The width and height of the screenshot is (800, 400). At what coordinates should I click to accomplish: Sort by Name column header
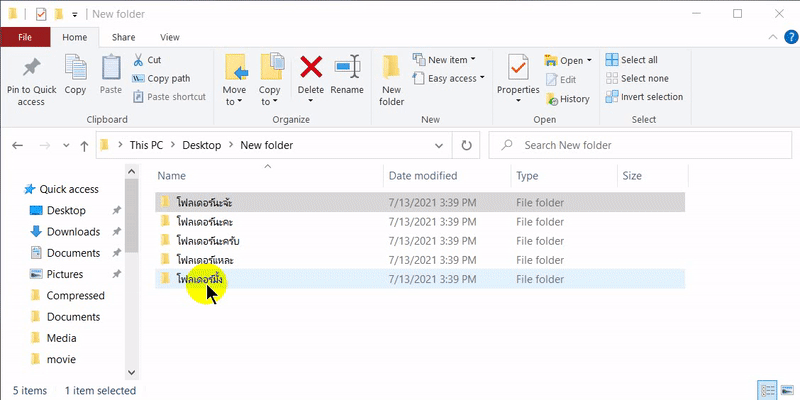(171, 176)
